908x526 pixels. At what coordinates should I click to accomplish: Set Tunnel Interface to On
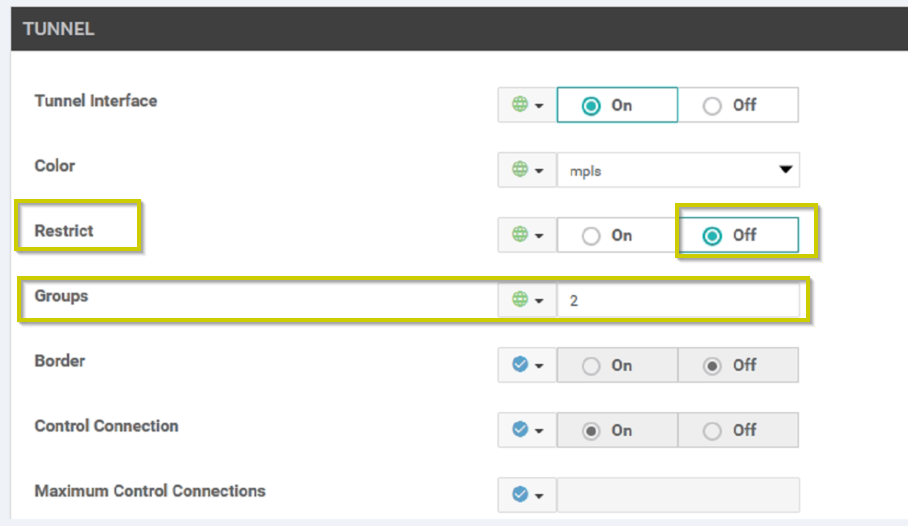[617, 105]
